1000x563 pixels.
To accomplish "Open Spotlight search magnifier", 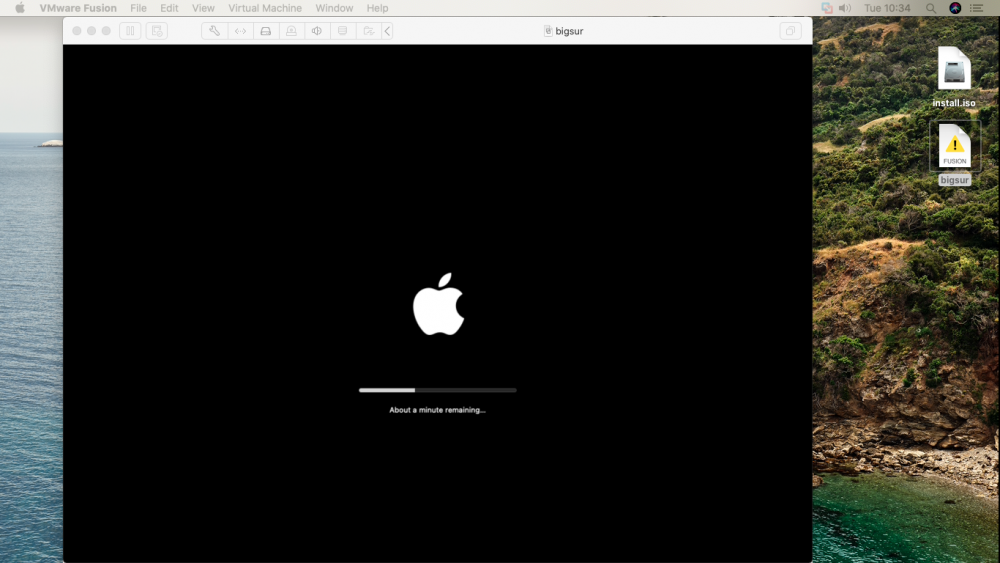I will click(931, 8).
